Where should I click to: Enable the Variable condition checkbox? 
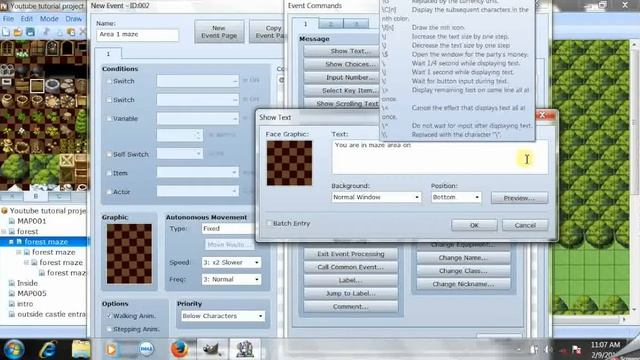[109, 118]
